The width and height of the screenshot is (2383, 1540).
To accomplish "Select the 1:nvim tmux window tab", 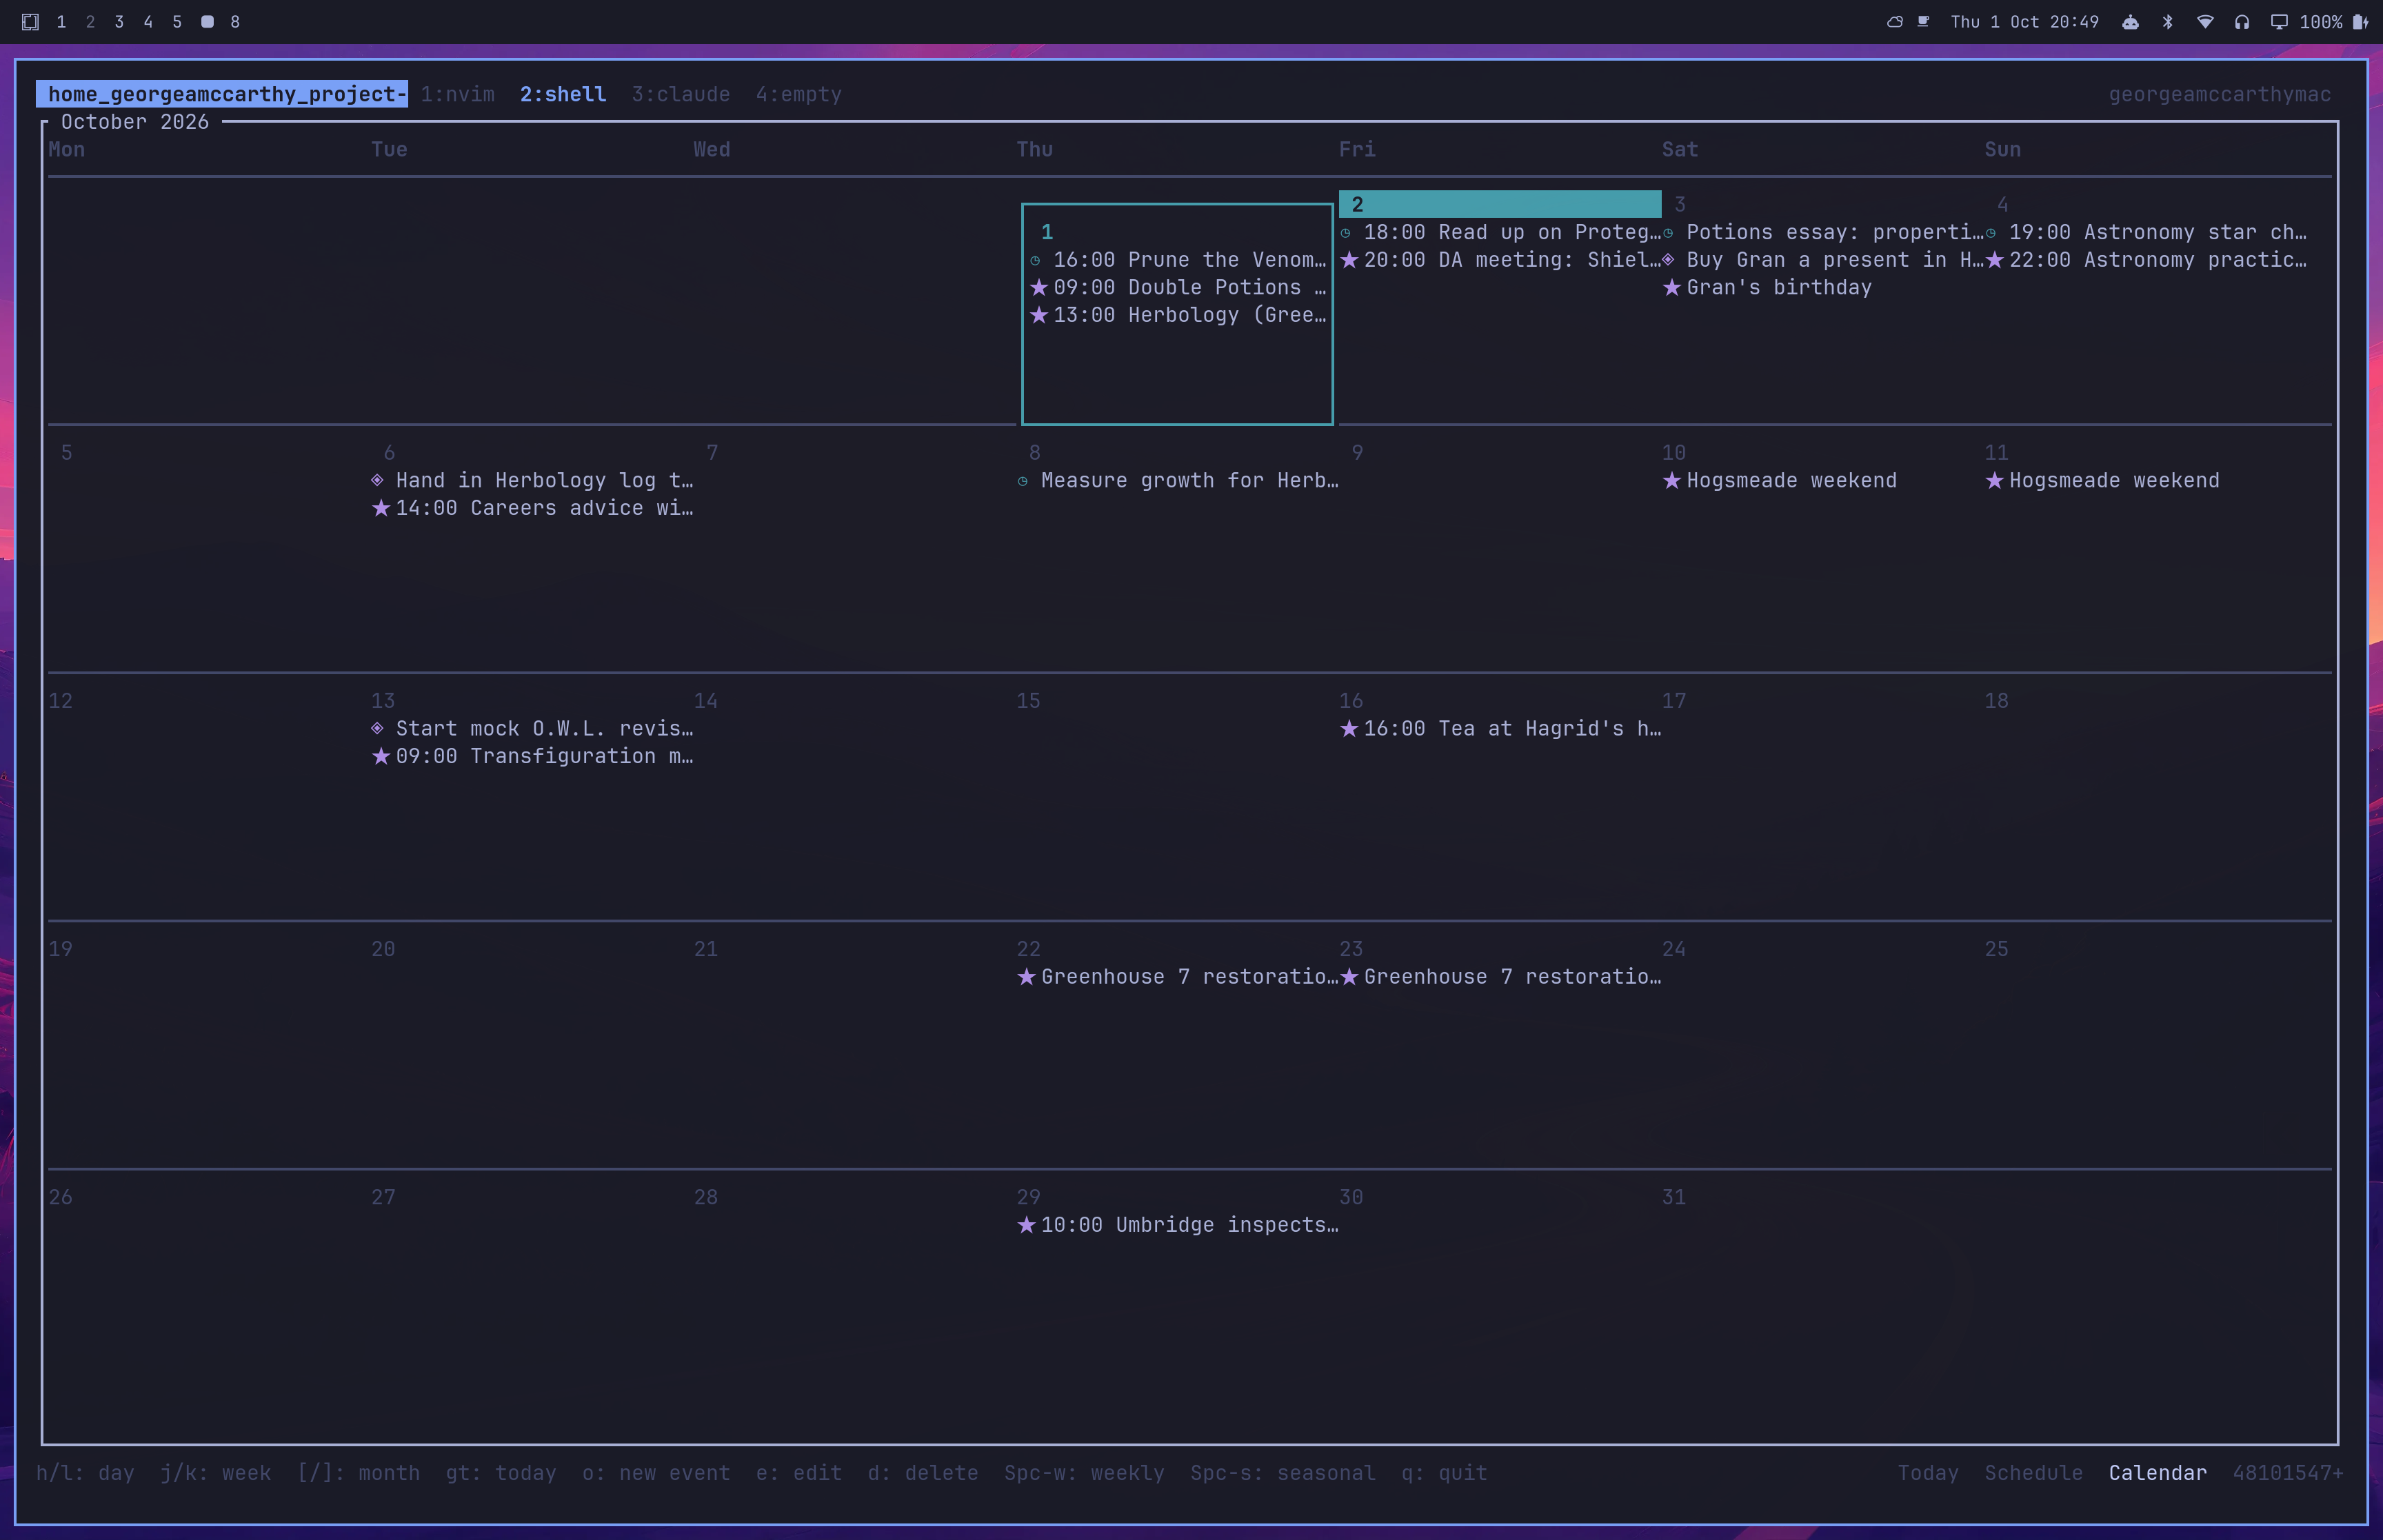I will tap(457, 94).
